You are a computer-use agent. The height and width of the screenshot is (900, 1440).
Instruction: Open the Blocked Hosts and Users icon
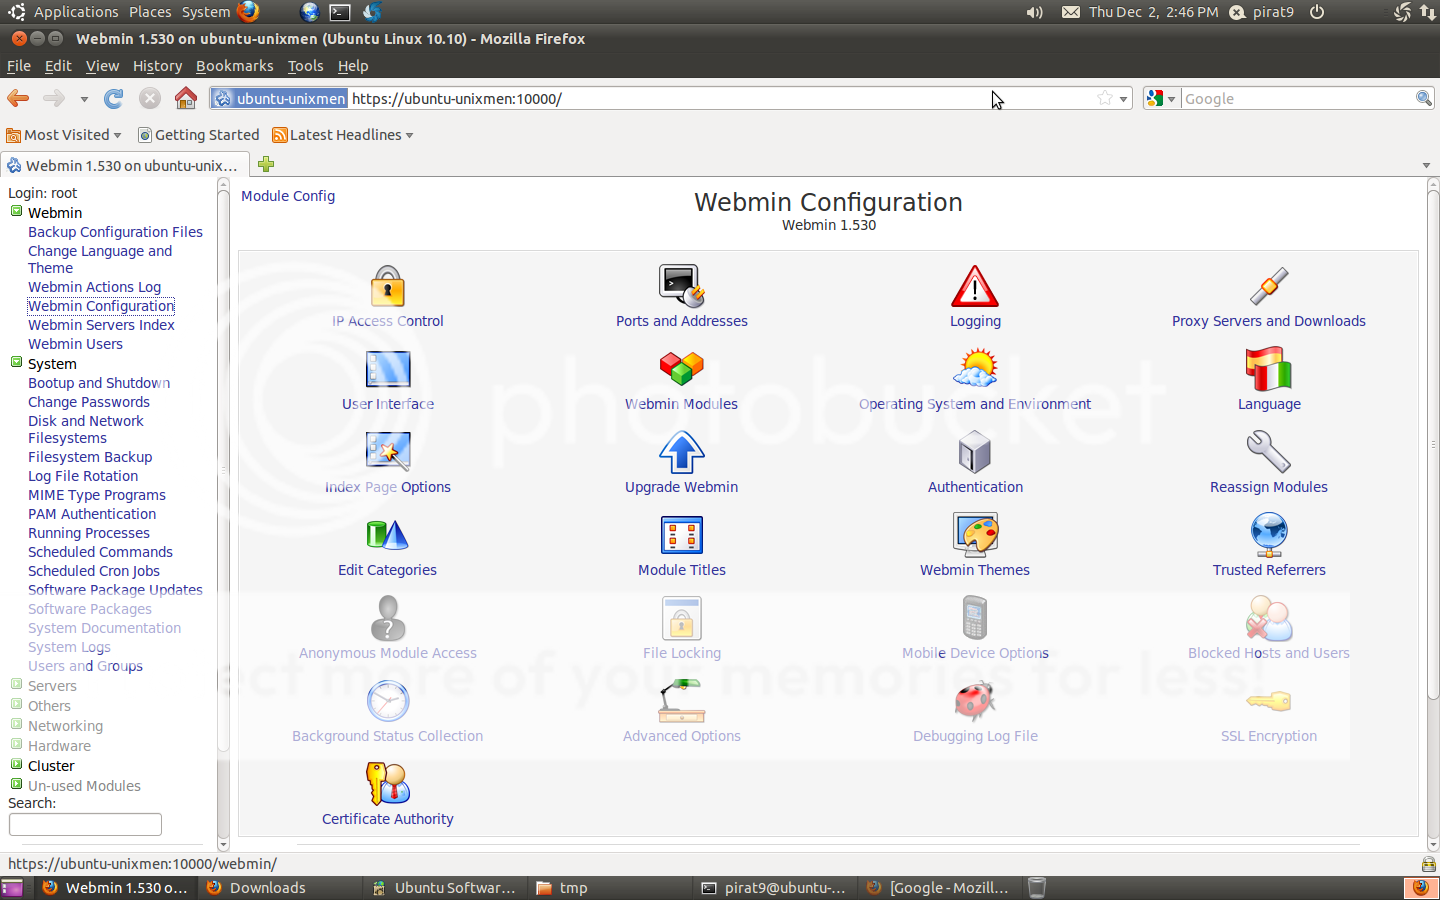1269,618
